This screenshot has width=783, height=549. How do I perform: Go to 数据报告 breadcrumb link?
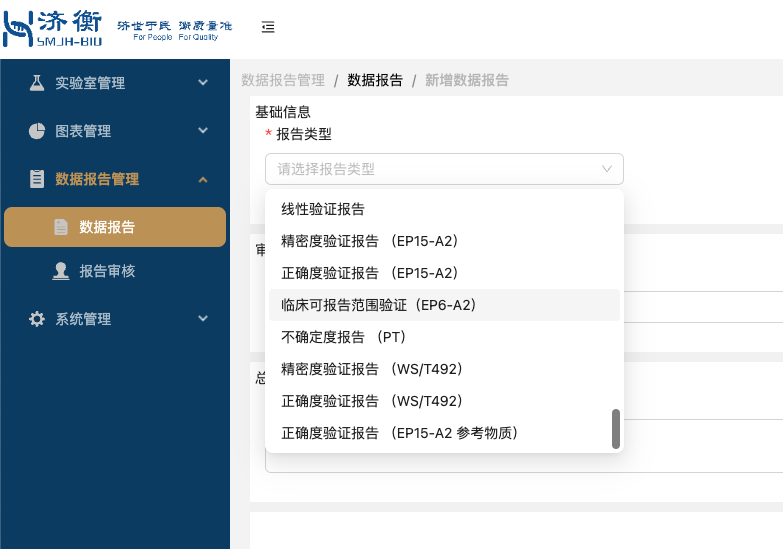tap(375, 80)
